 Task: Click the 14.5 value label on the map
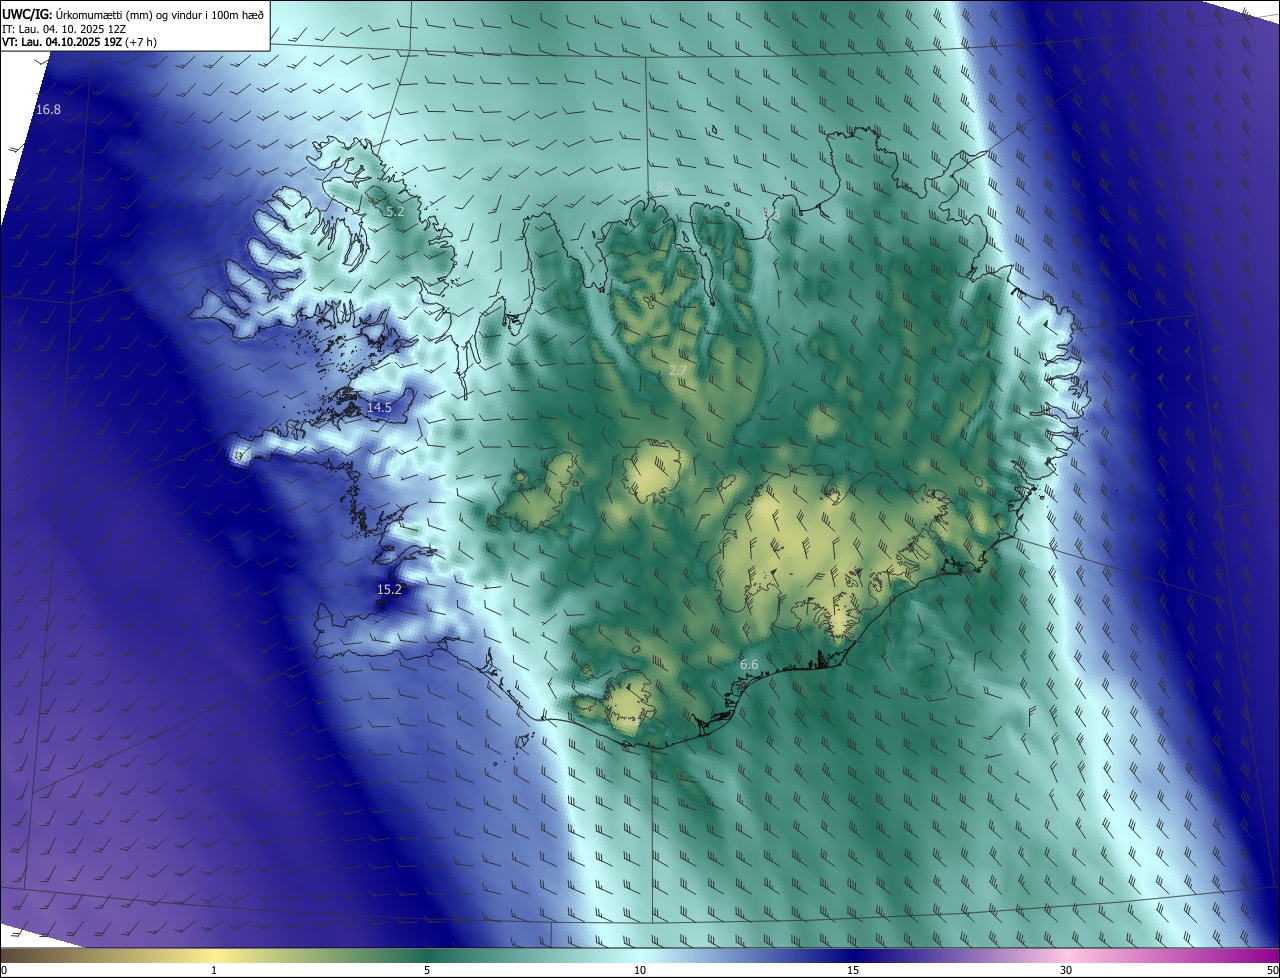pos(379,407)
